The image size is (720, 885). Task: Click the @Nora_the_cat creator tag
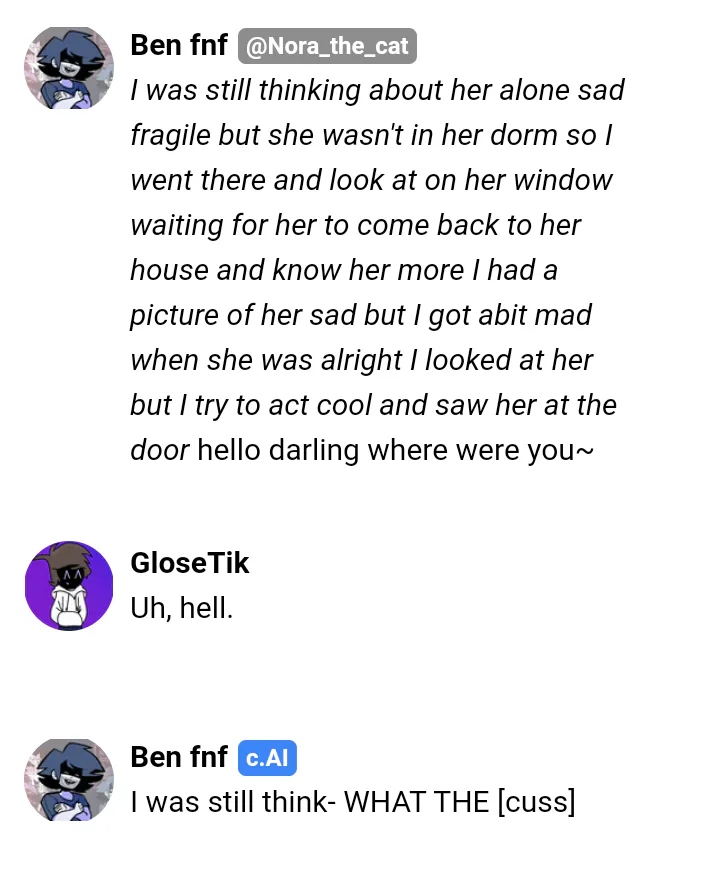tap(327, 46)
